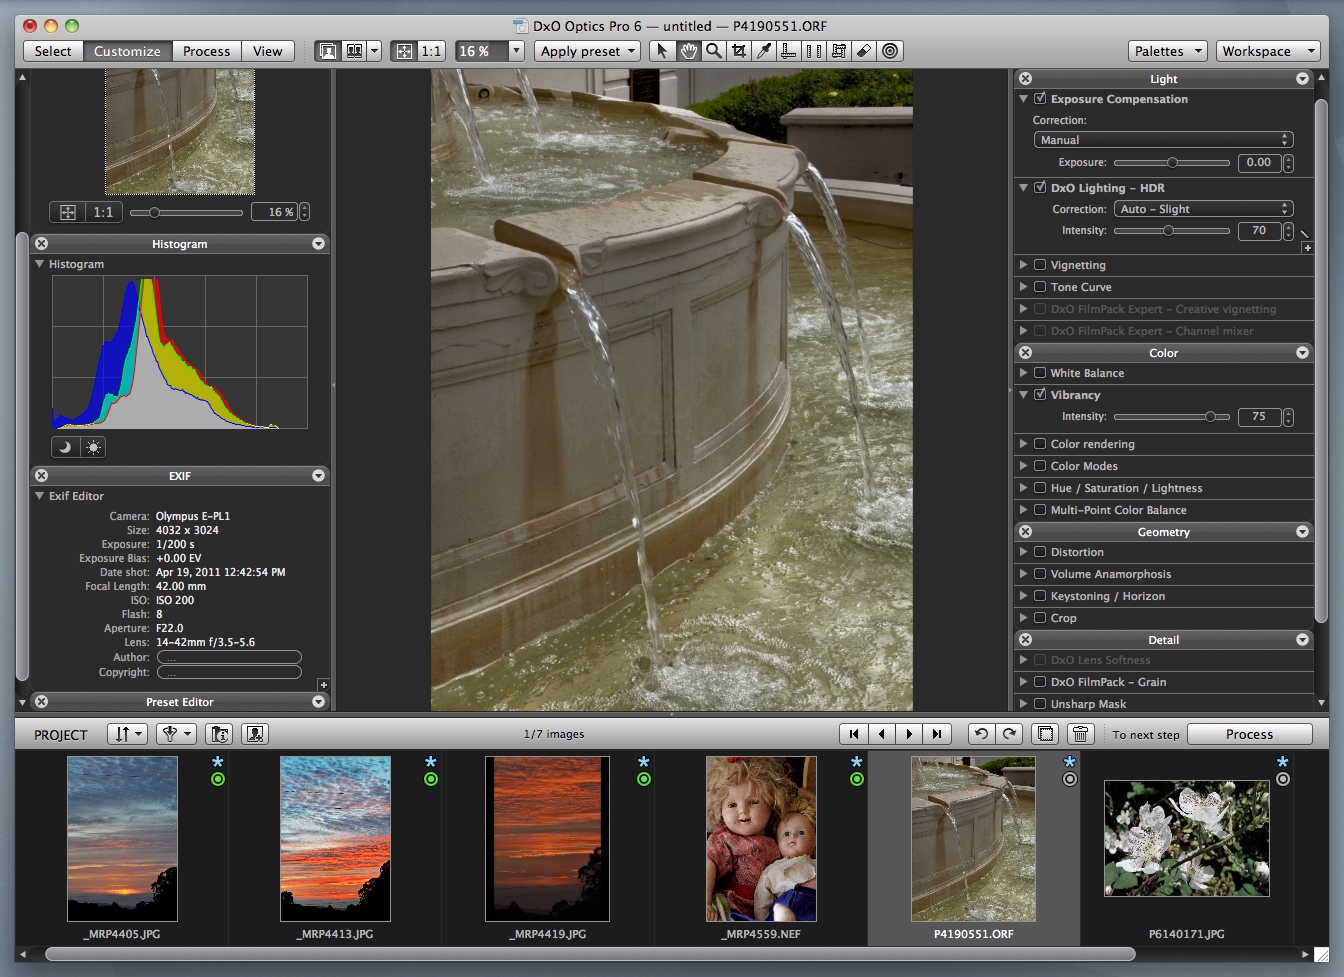Screen dimensions: 1344x977
Task: Rotate image left in project bar
Action: [981, 734]
